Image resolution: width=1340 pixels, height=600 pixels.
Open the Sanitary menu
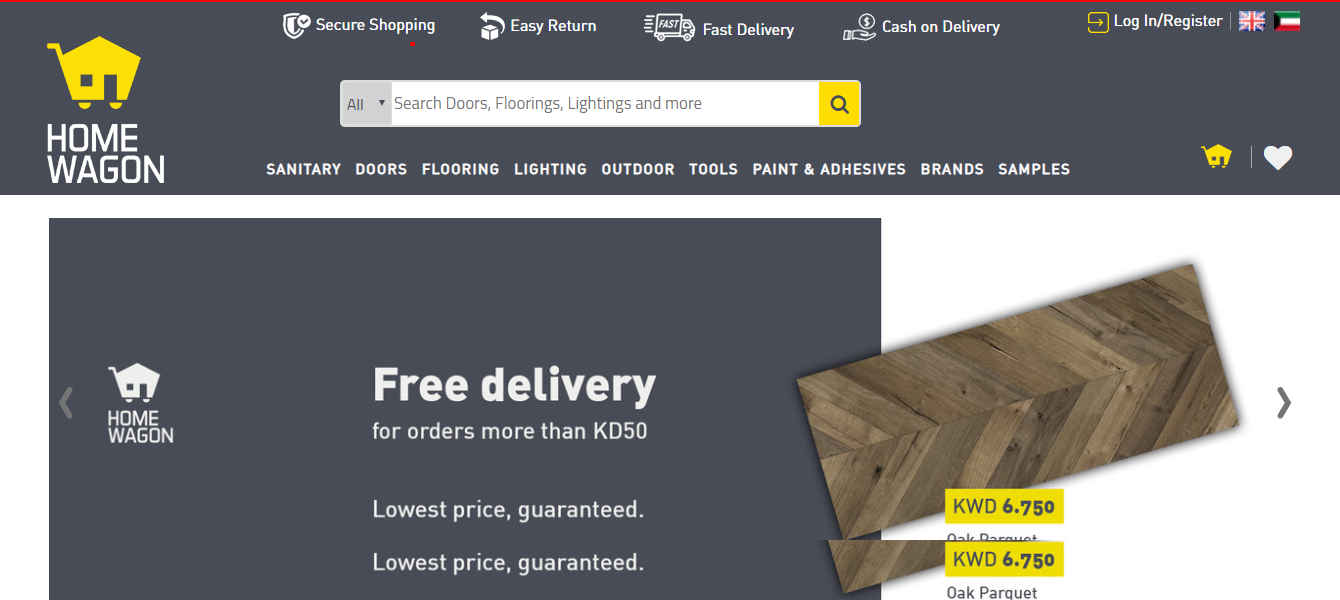[x=303, y=169]
